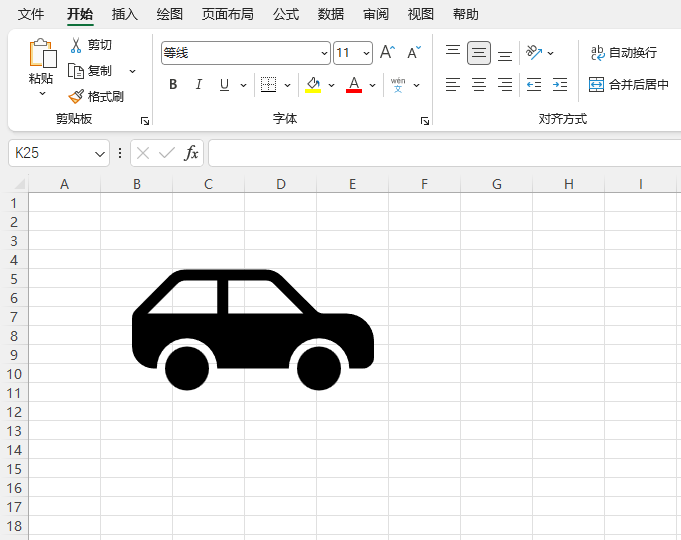Switch to the 公式 Formulas tab
This screenshot has width=681, height=540.
(x=286, y=14)
